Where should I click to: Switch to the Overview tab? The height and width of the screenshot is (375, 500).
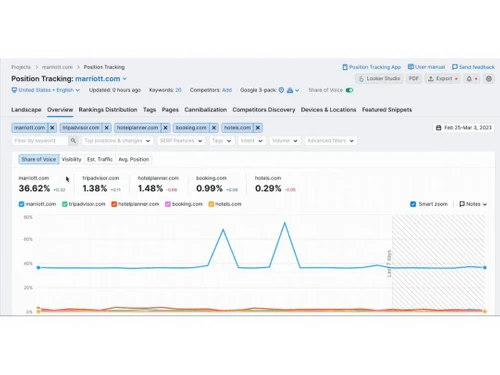60,110
